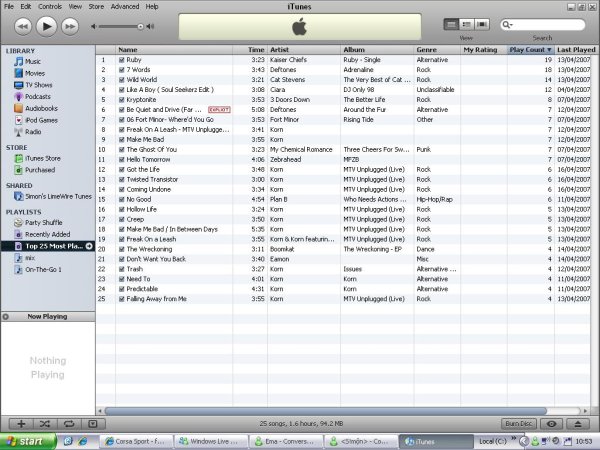Screen dimensions: 600x450
Task: Sort by the Play Count column arrow
Action: (549, 49)
